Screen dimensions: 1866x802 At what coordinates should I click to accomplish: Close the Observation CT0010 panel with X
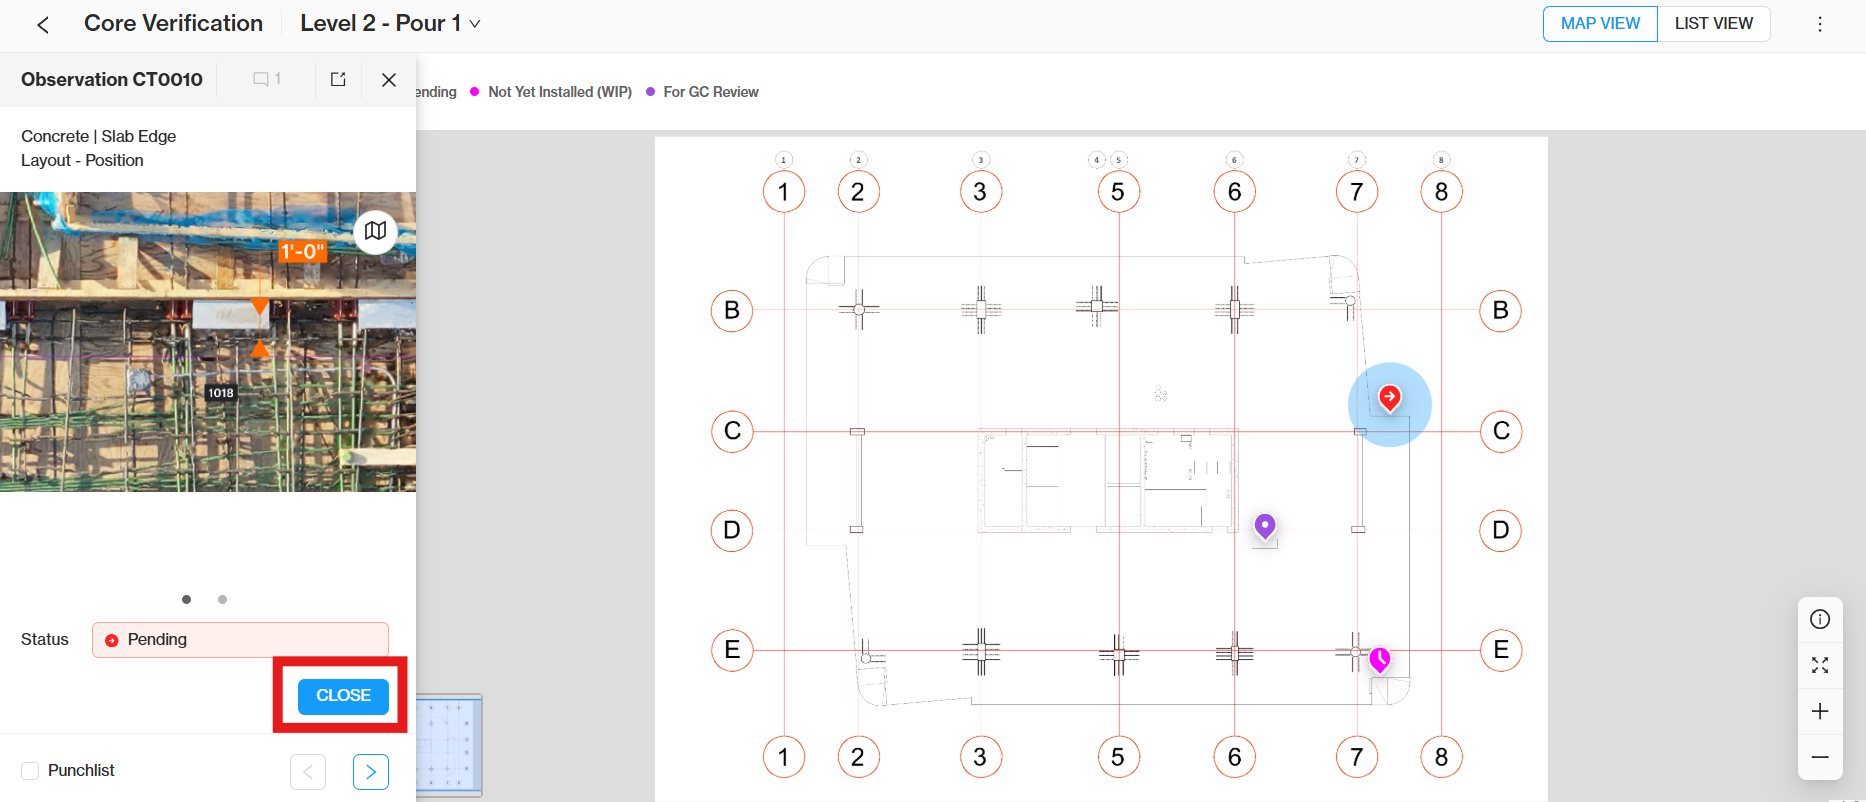[389, 79]
